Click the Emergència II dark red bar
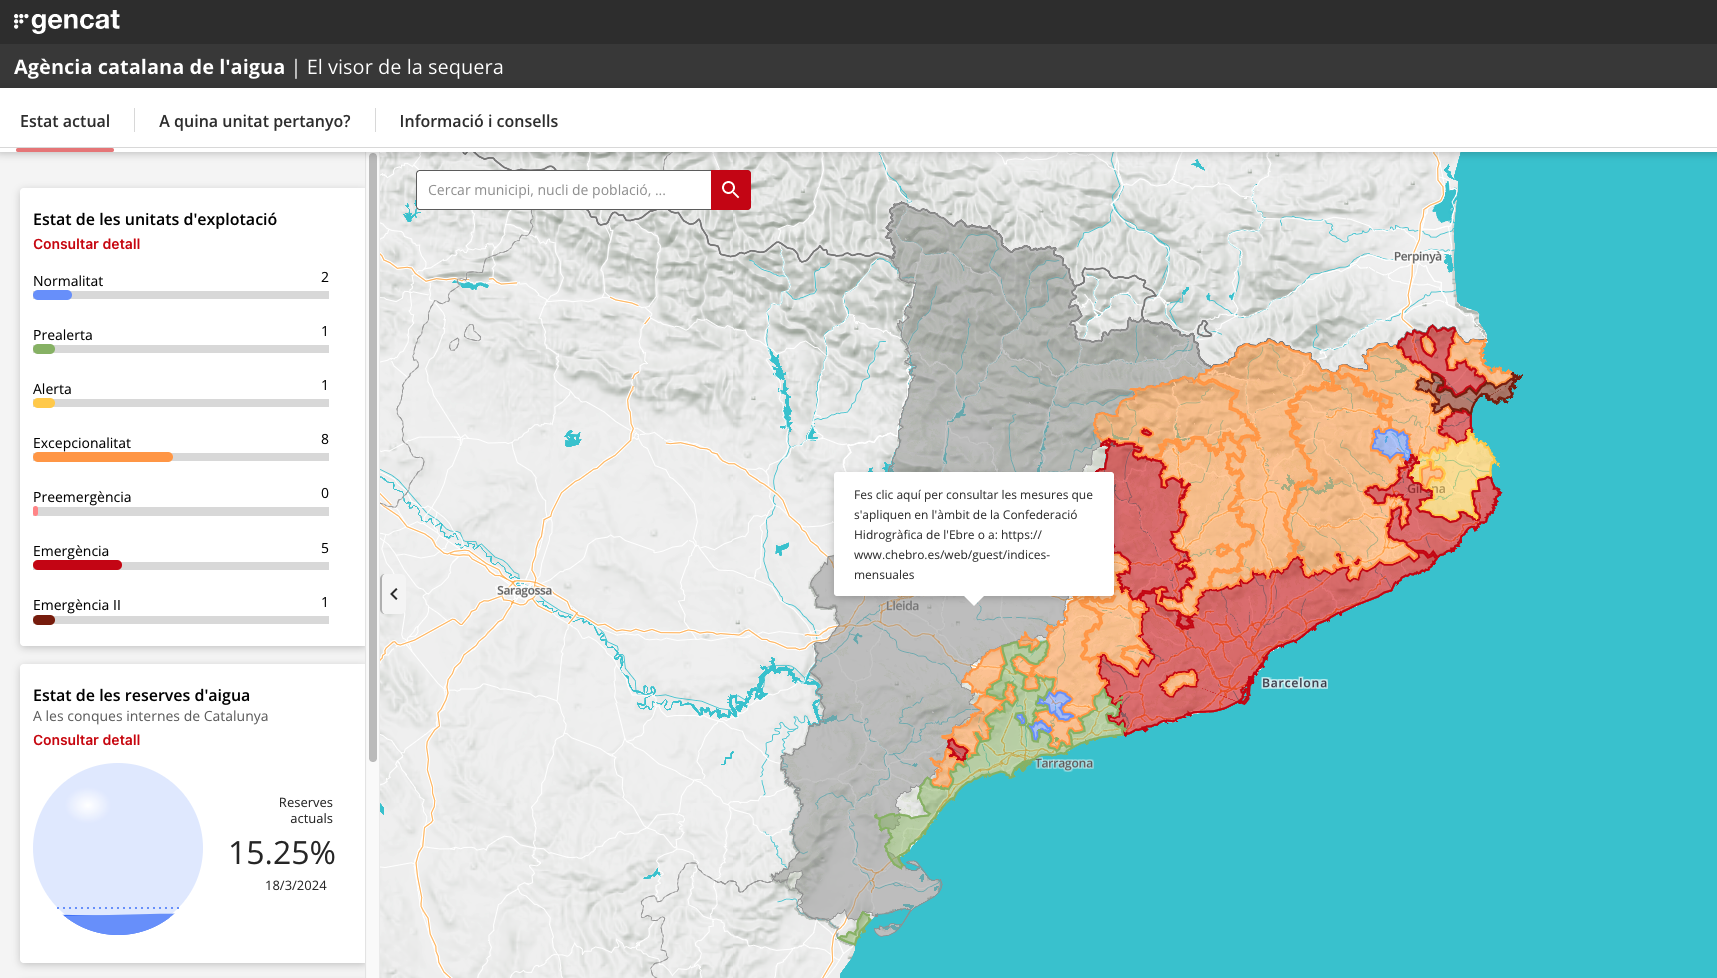Screen dimensions: 1717x978 pos(44,620)
